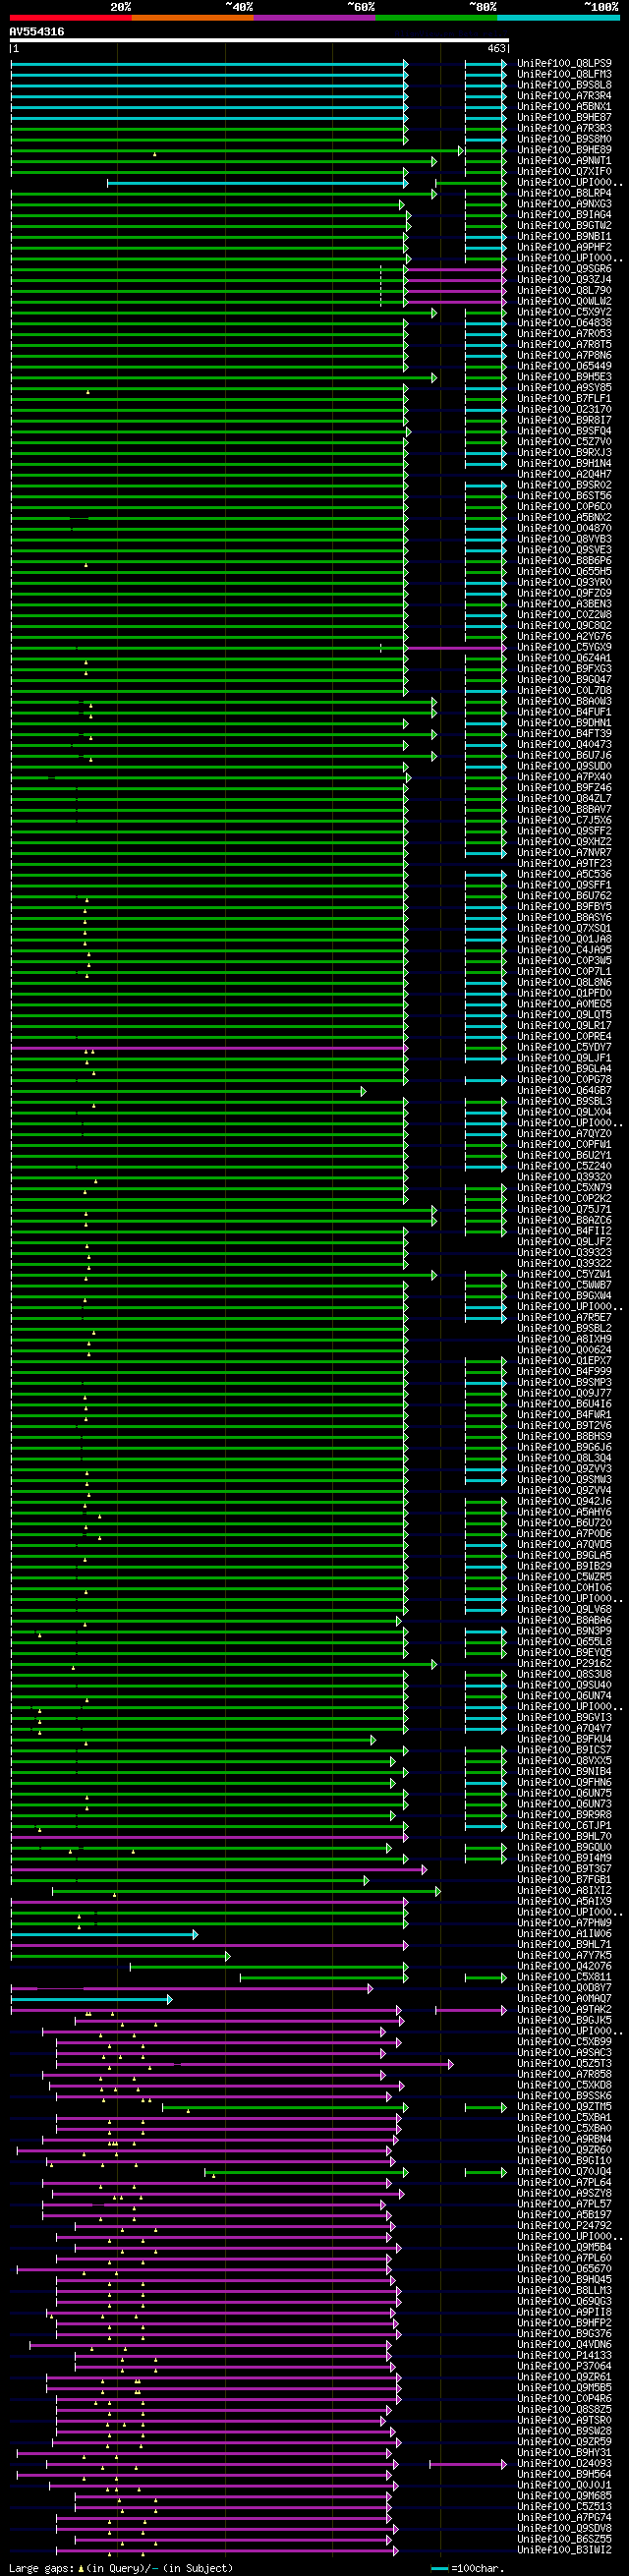Select the label UniRef100_Q39320
This screenshot has width=629, height=2576.
pyautogui.click(x=564, y=1177)
